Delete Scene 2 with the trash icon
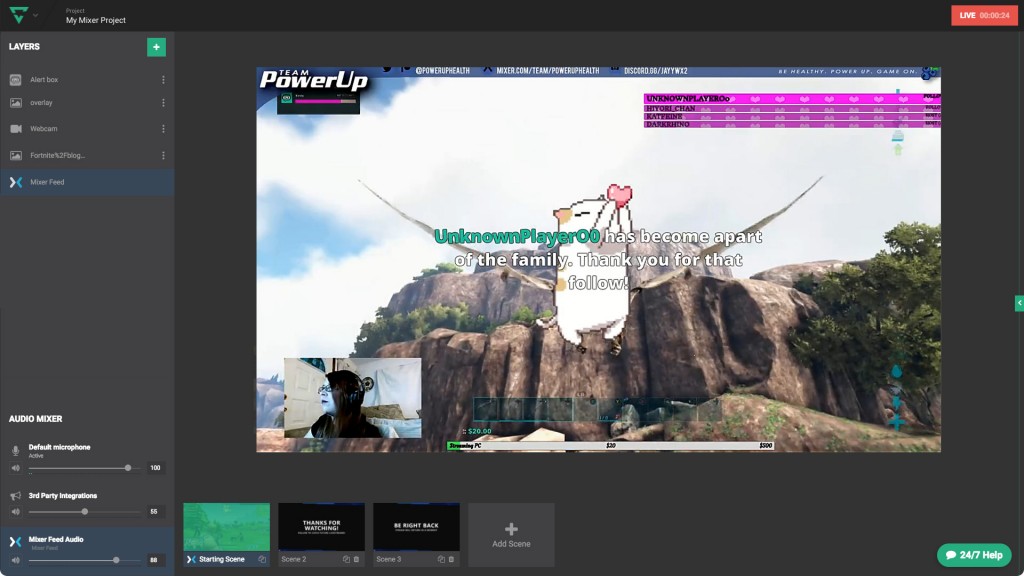The height and width of the screenshot is (576, 1024). (x=357, y=560)
